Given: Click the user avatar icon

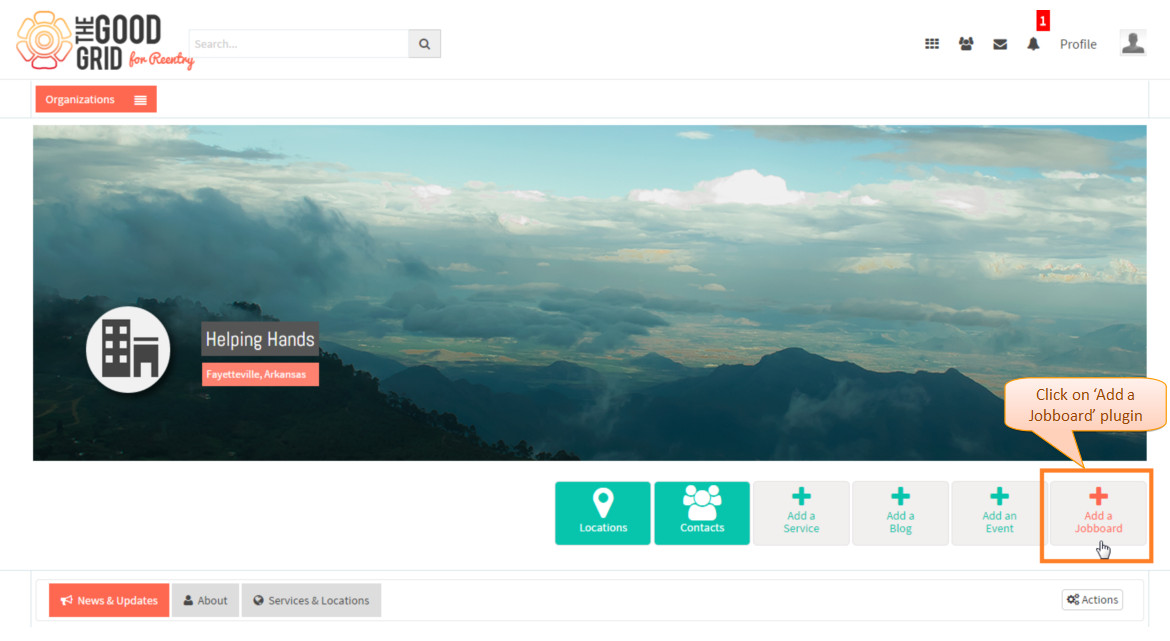Looking at the screenshot, I should tap(1133, 43).
